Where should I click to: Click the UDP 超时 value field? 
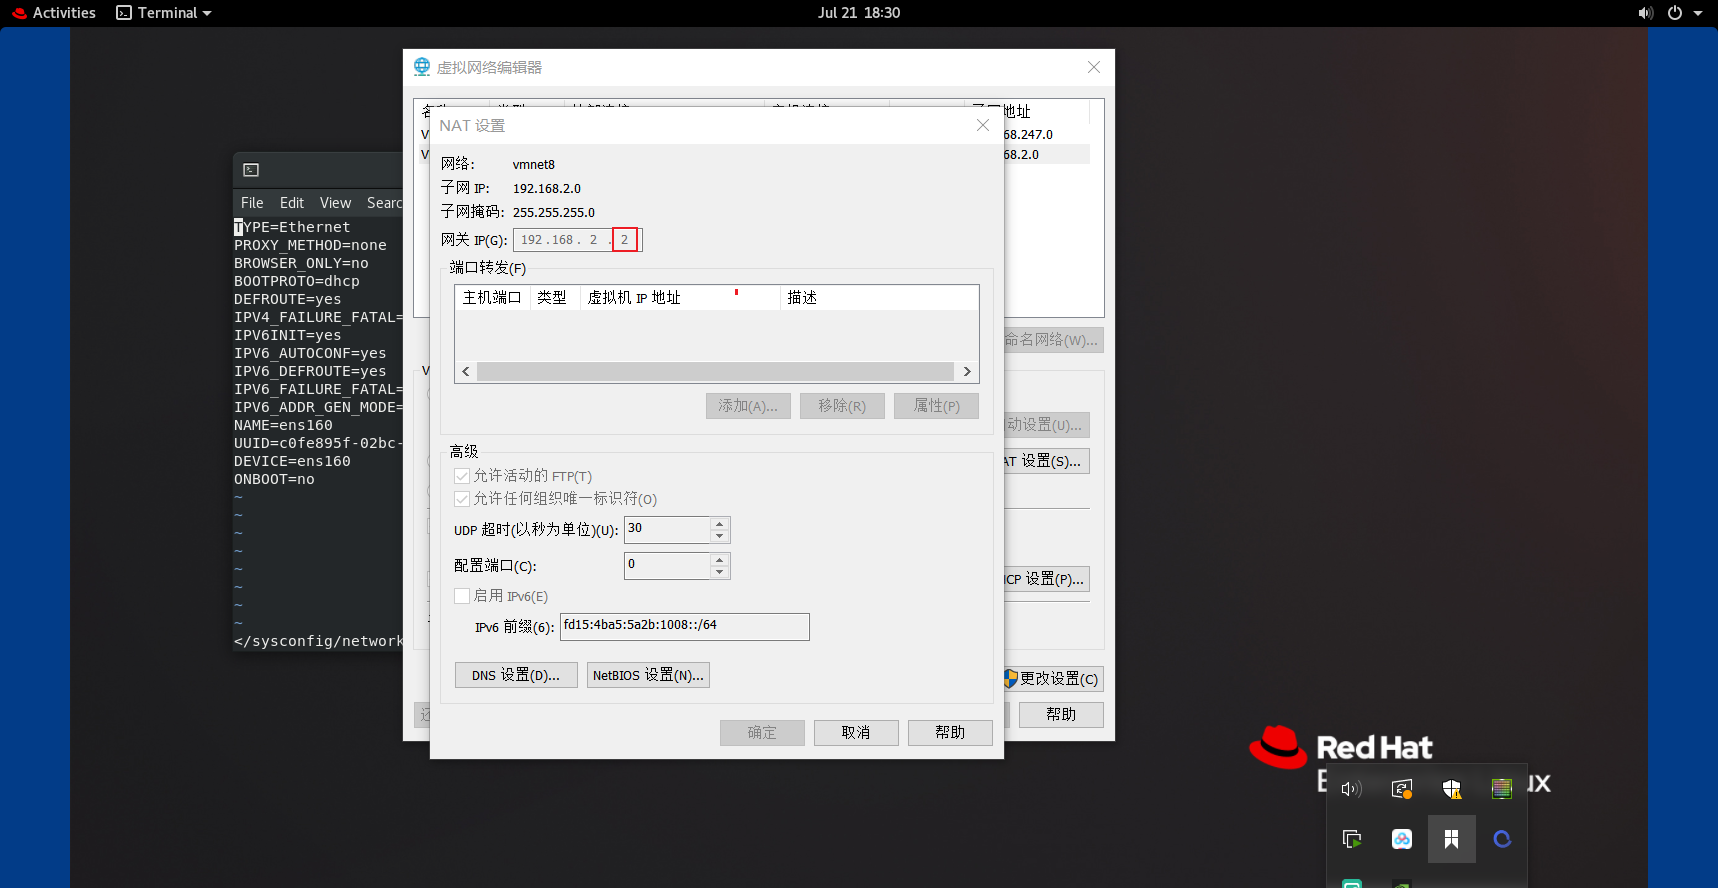click(x=667, y=529)
